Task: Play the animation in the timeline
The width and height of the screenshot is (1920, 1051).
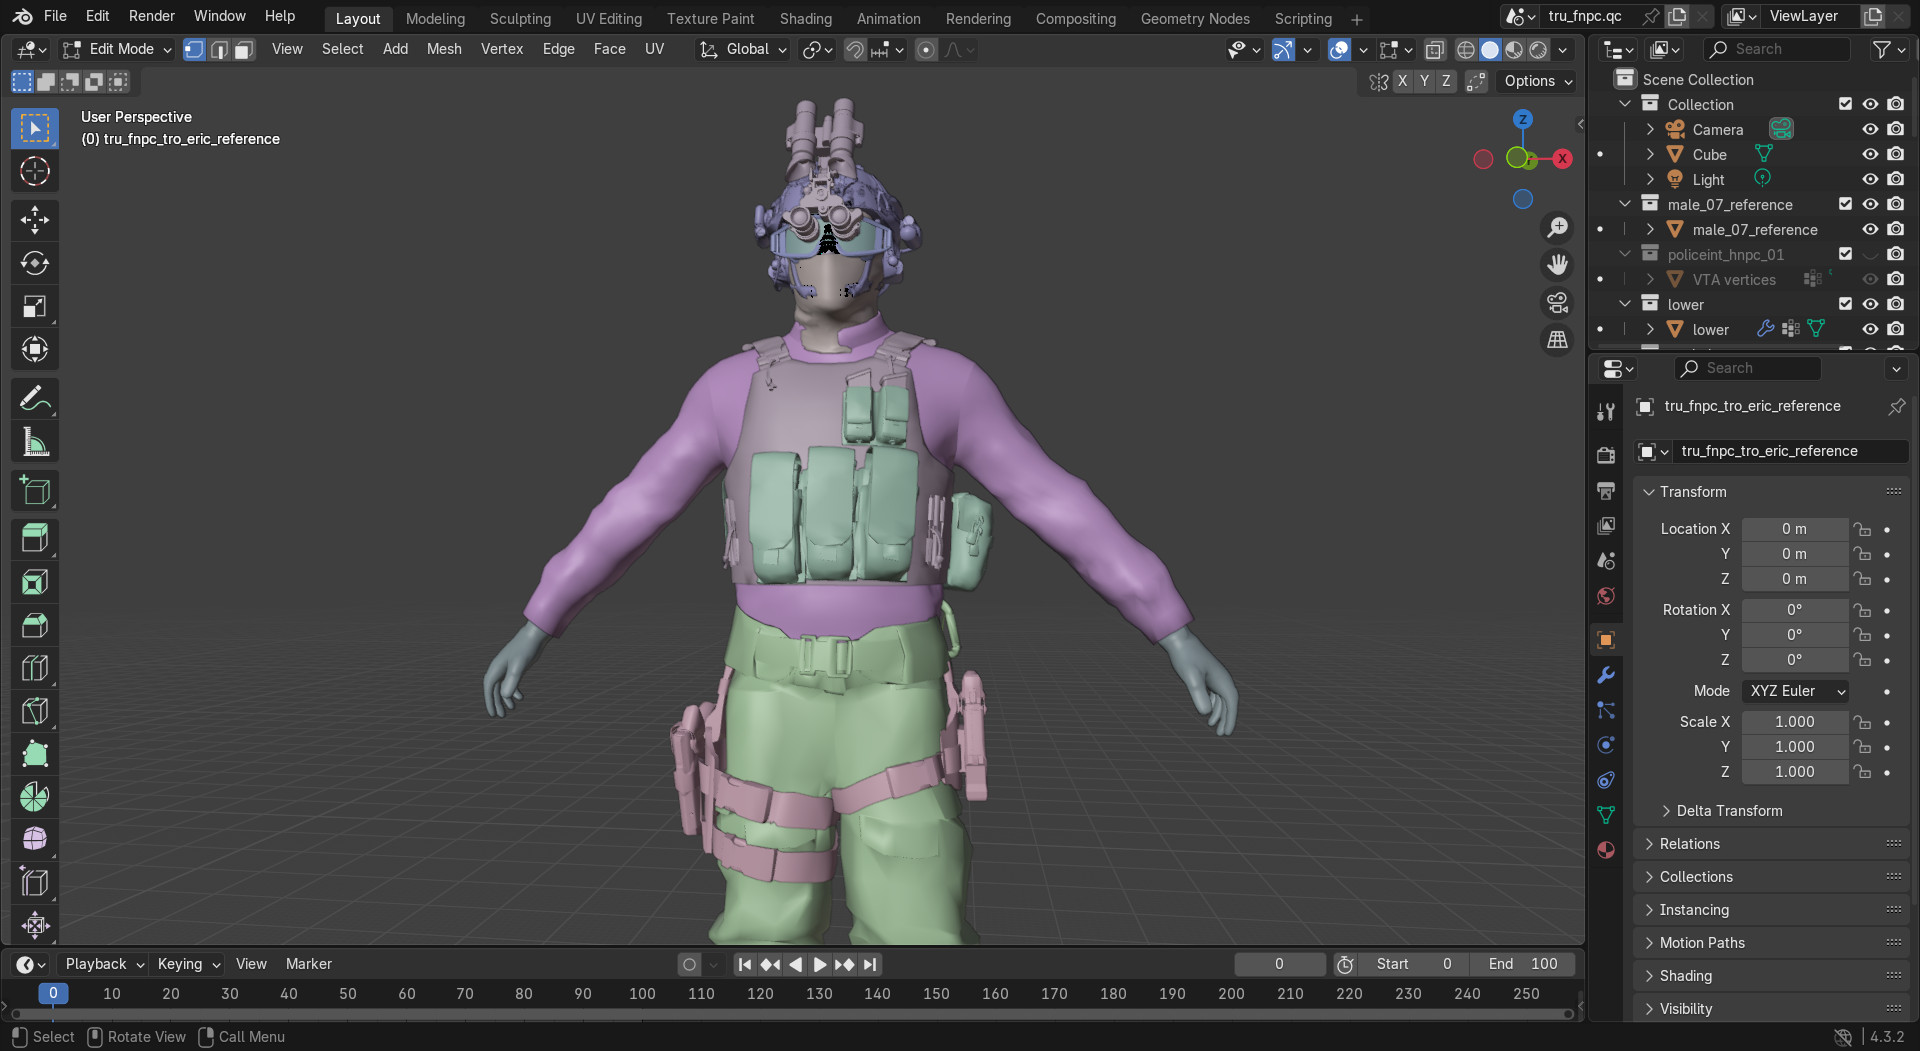Action: 819,964
